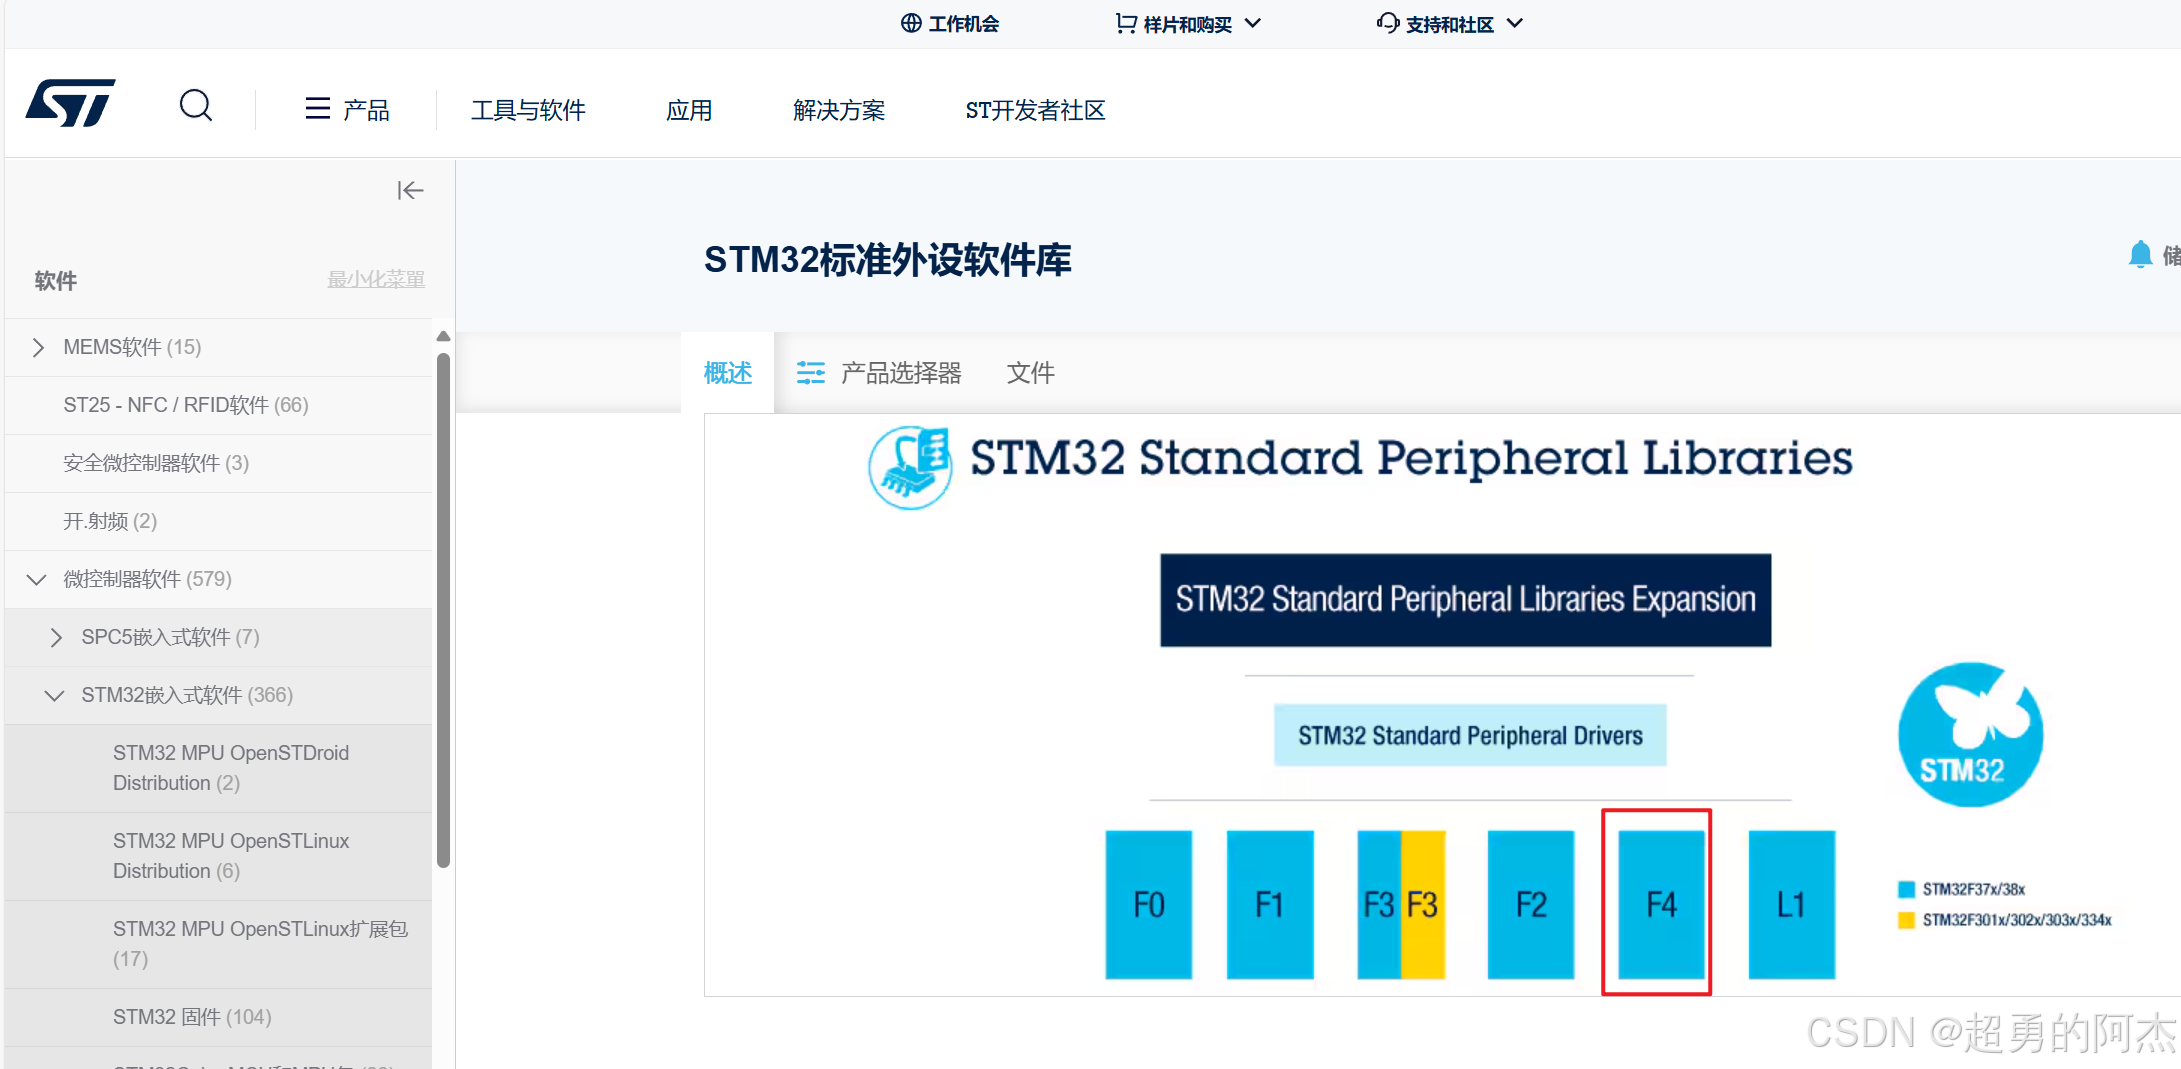Click the yellow STM32F301x legend swatch
The height and width of the screenshot is (1069, 2181).
[x=1906, y=920]
